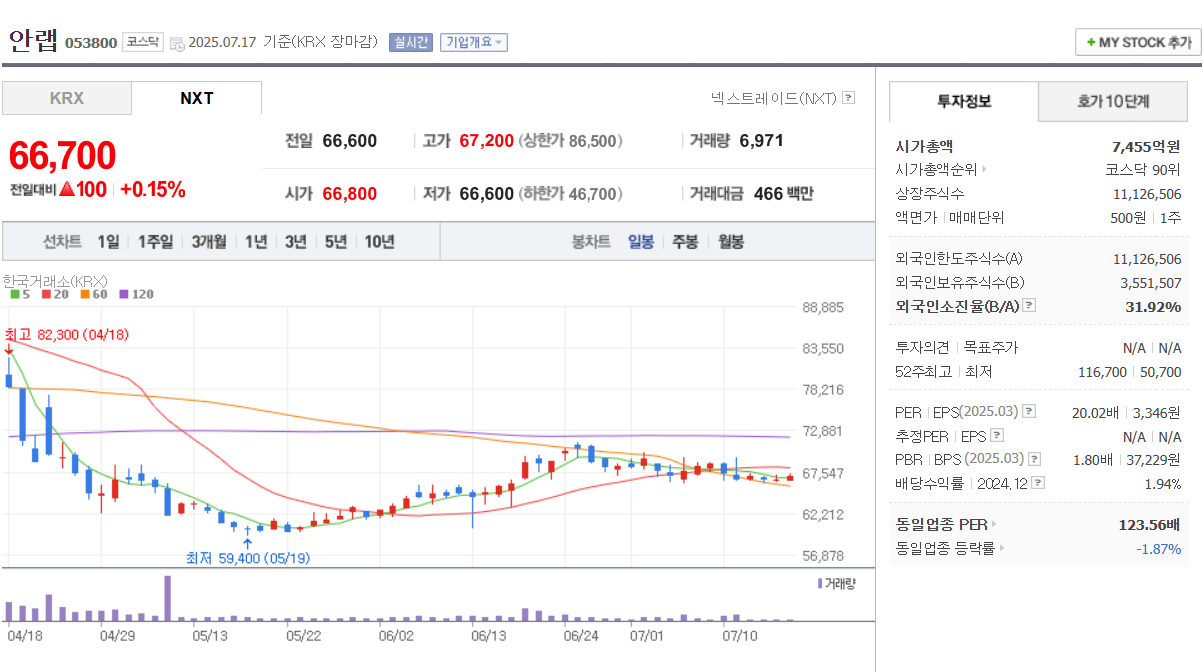1204x672 pixels.
Task: Select the 주봉 candle chart
Action: tap(685, 241)
